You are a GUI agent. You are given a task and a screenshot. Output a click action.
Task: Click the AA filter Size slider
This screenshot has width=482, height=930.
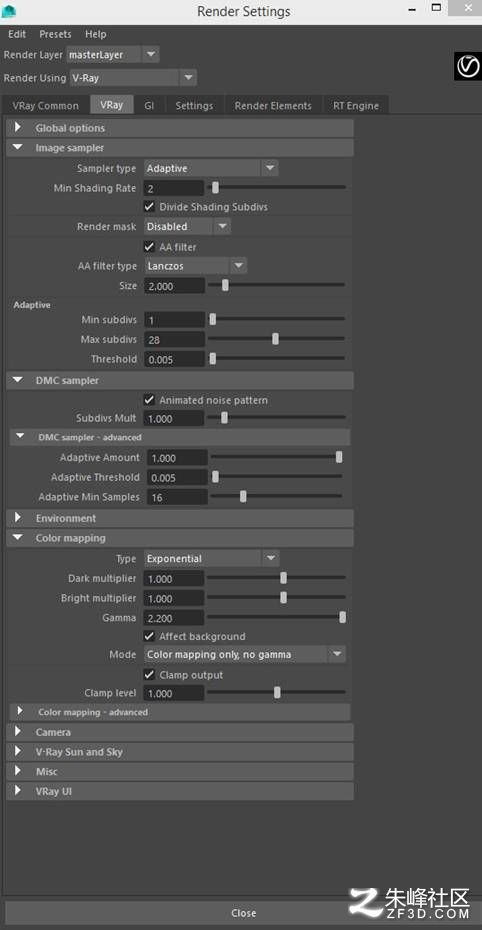coord(276,285)
